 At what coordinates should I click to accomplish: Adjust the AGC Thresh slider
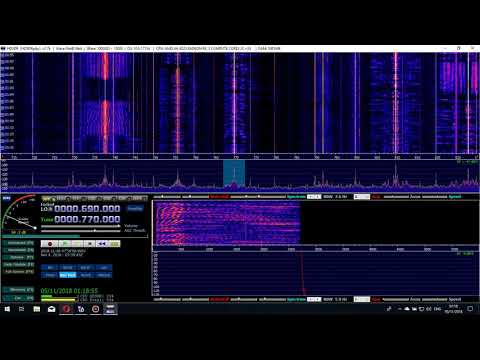[x=81, y=231]
